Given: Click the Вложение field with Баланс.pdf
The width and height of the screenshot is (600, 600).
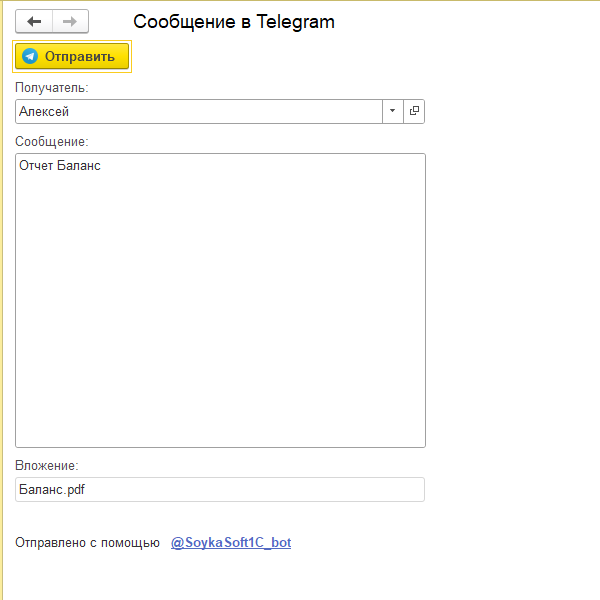Looking at the screenshot, I should point(220,489).
